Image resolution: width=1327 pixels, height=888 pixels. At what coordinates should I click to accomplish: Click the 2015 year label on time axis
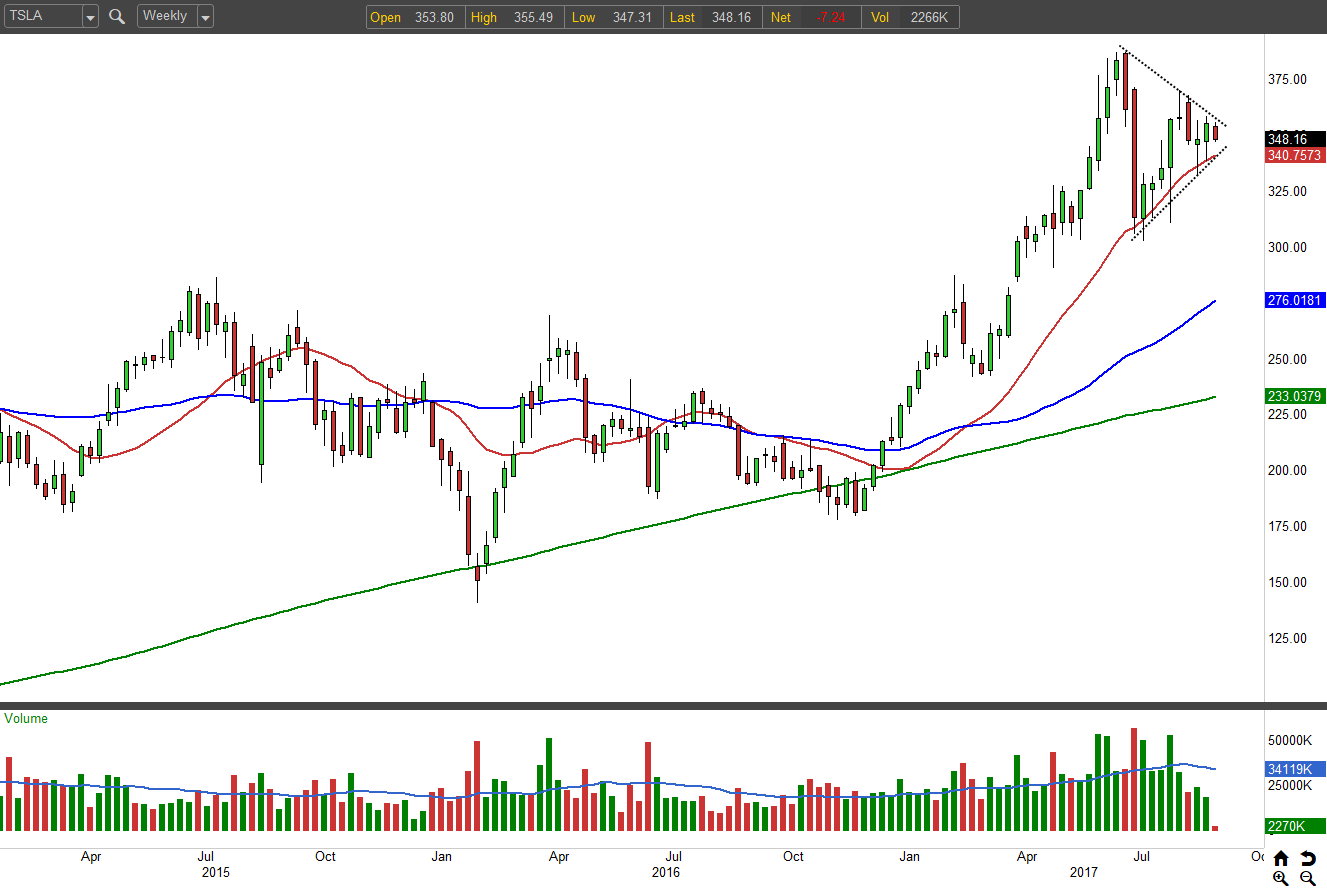[x=216, y=872]
